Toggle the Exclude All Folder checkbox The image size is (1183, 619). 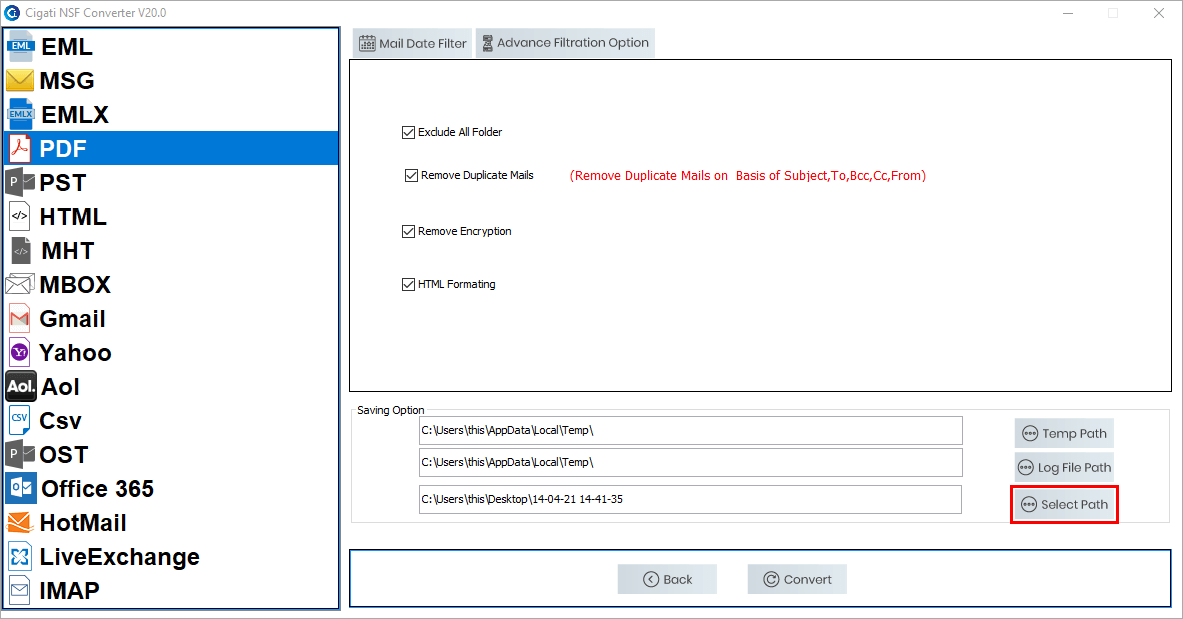click(408, 132)
